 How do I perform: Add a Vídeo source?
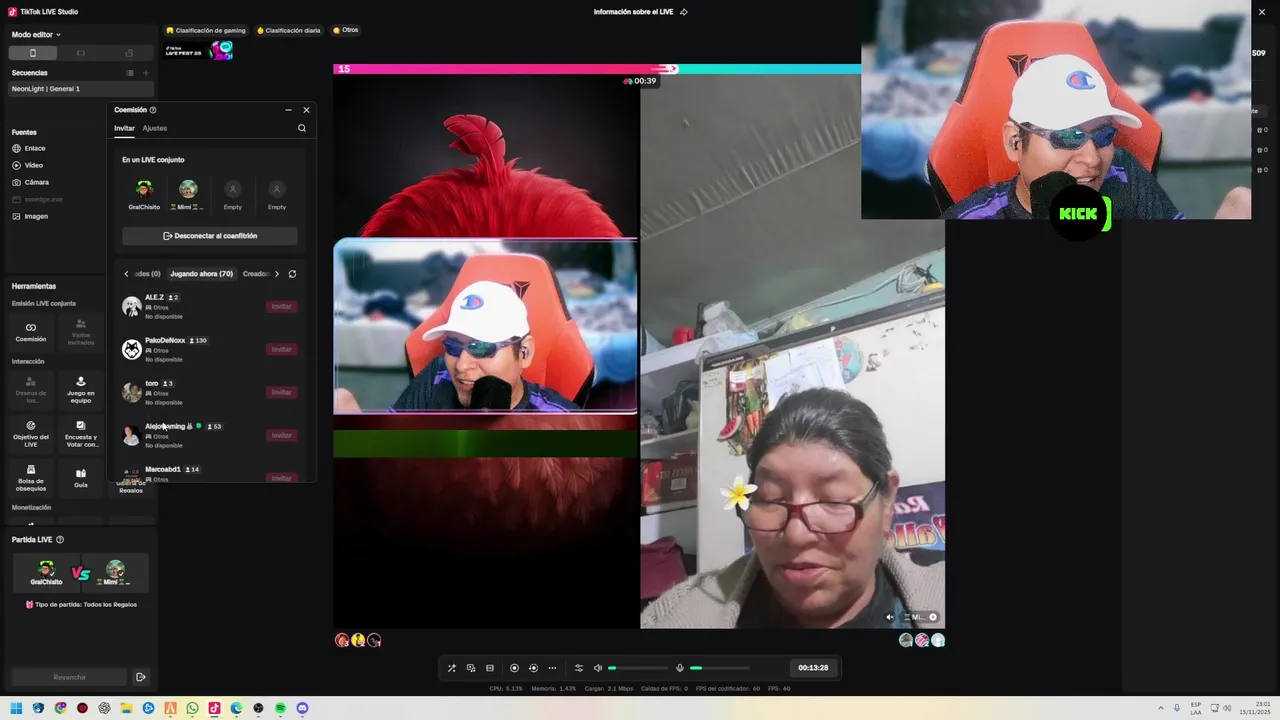coord(28,165)
